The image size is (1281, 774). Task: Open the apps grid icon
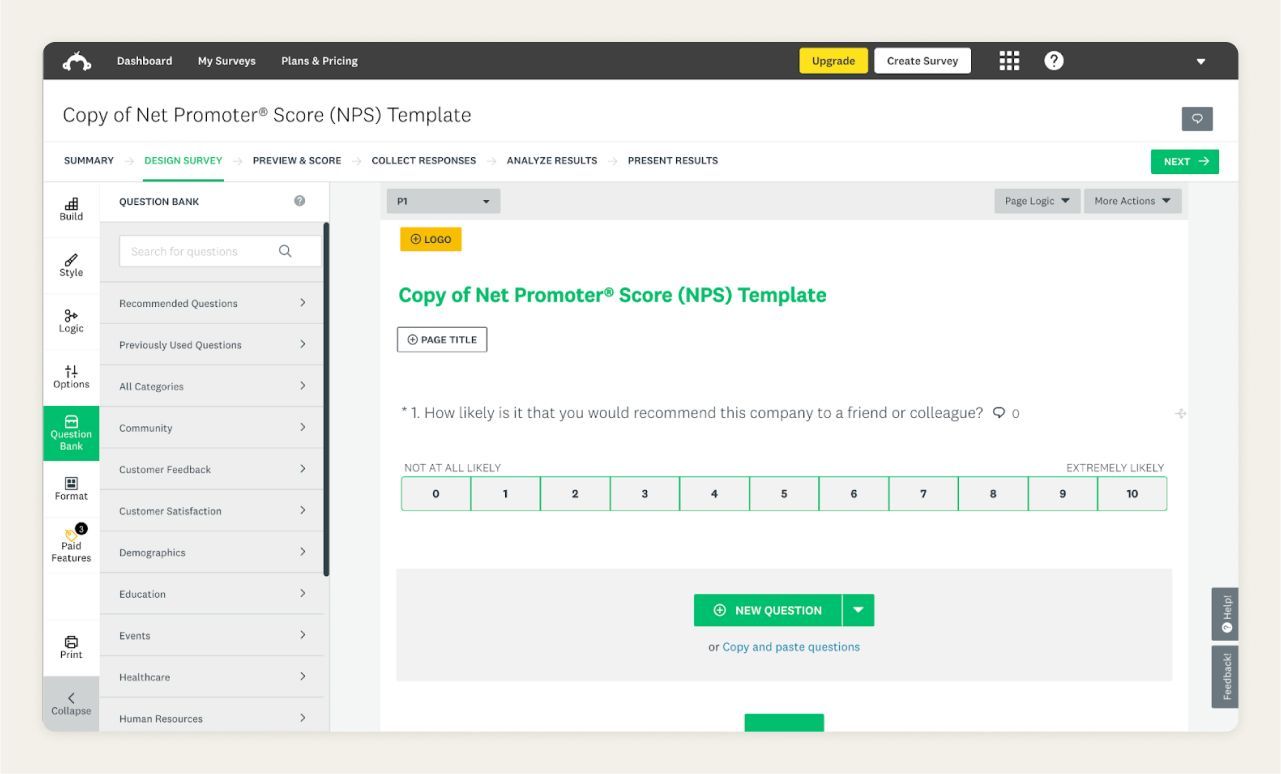pyautogui.click(x=1009, y=61)
